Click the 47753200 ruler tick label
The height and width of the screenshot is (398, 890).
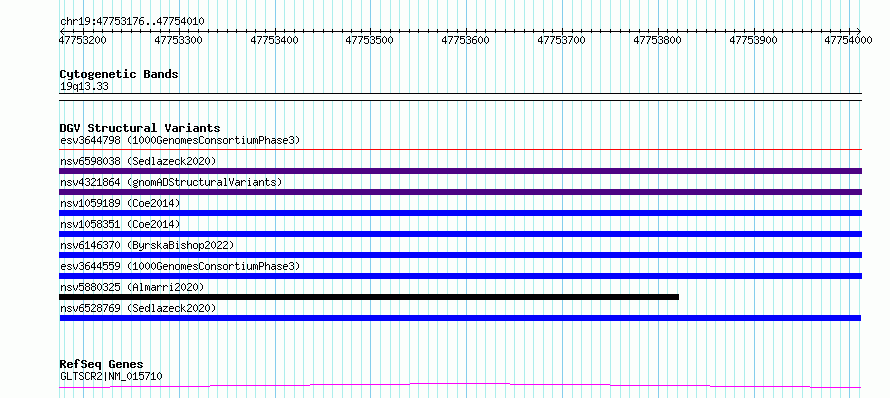[83, 40]
